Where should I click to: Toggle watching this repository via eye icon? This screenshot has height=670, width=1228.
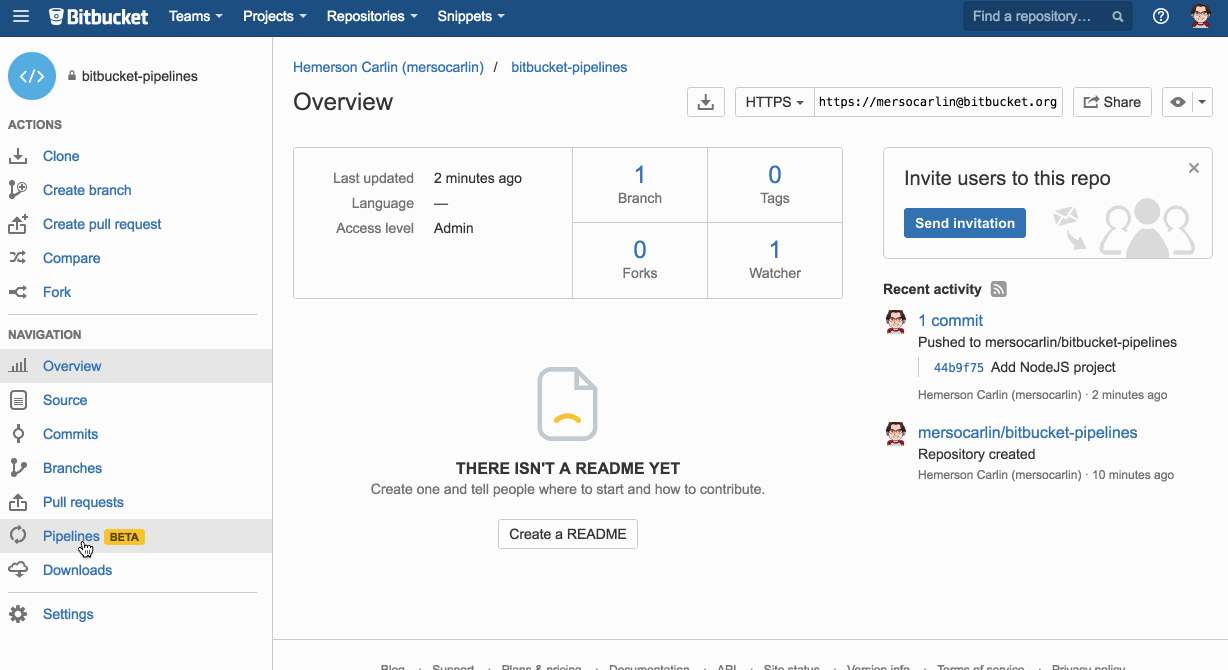click(x=1177, y=101)
